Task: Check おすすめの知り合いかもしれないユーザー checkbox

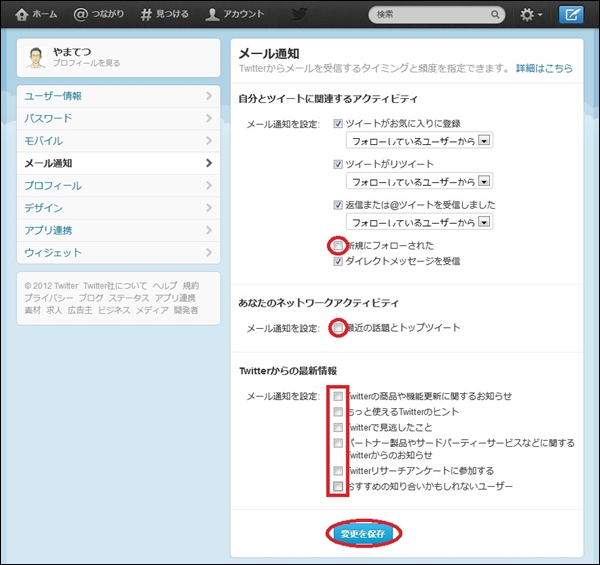Action: pos(338,486)
